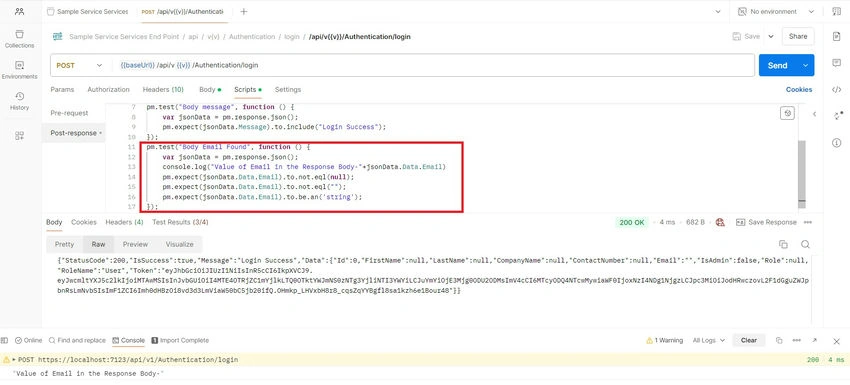Open the All Logs filter dropdown
This screenshot has height=385, width=850.
(709, 341)
